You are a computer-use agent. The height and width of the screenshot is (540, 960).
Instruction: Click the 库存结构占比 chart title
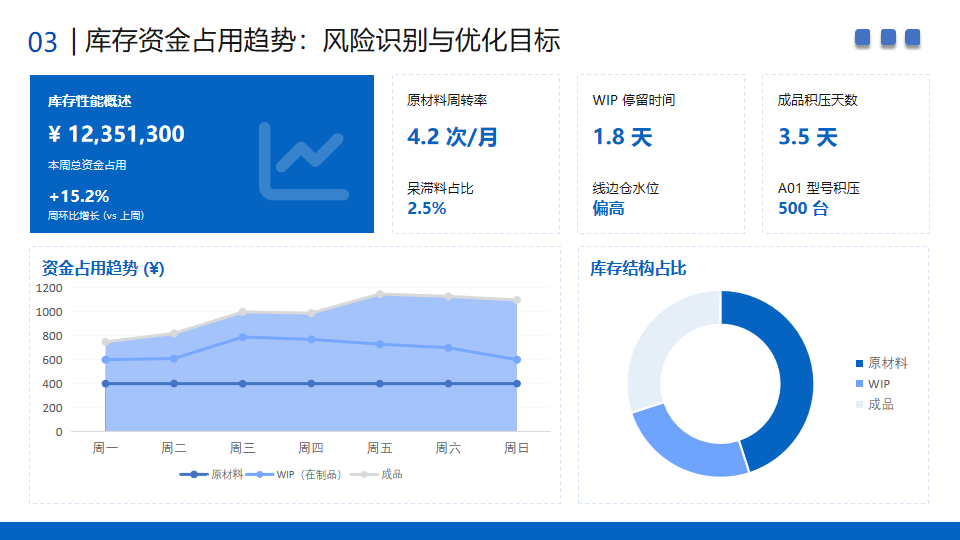click(x=638, y=268)
